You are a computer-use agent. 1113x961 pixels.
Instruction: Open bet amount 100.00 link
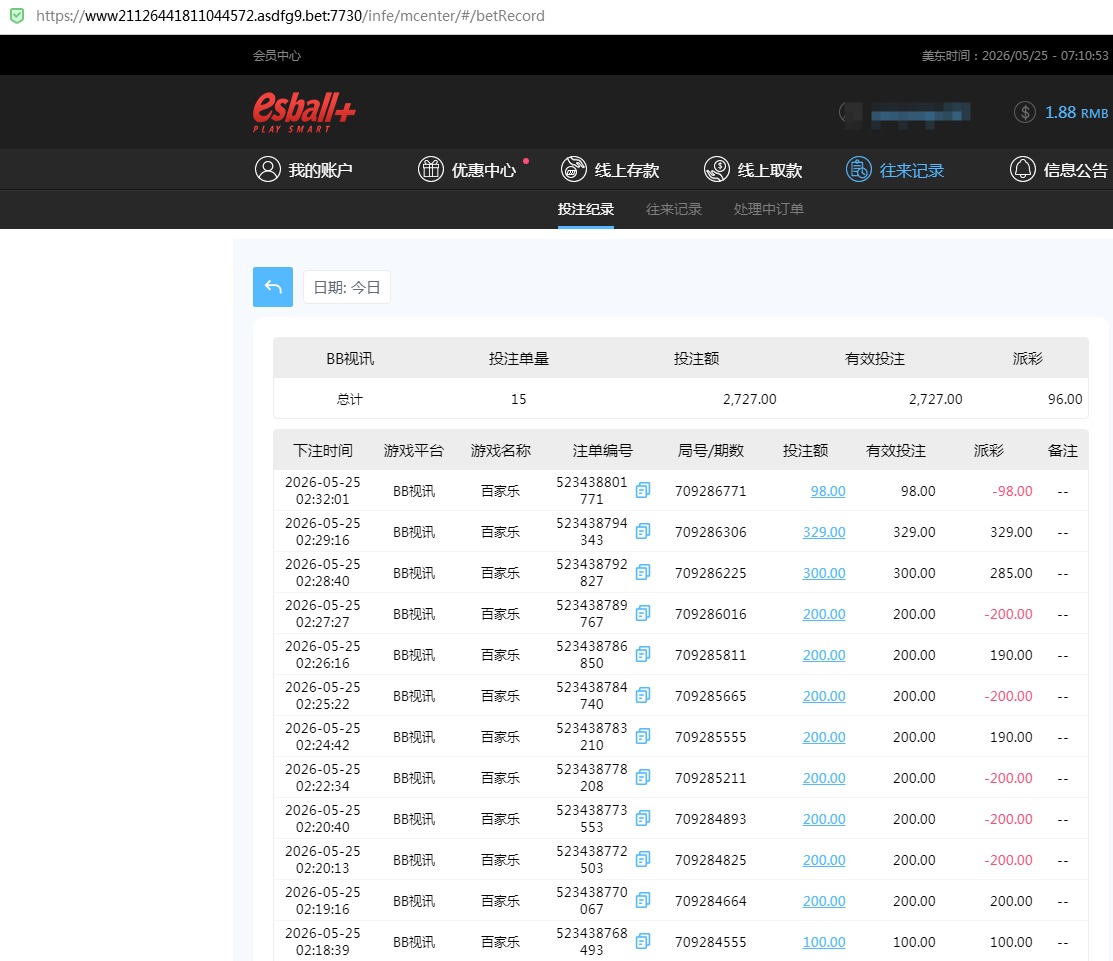[823, 943]
